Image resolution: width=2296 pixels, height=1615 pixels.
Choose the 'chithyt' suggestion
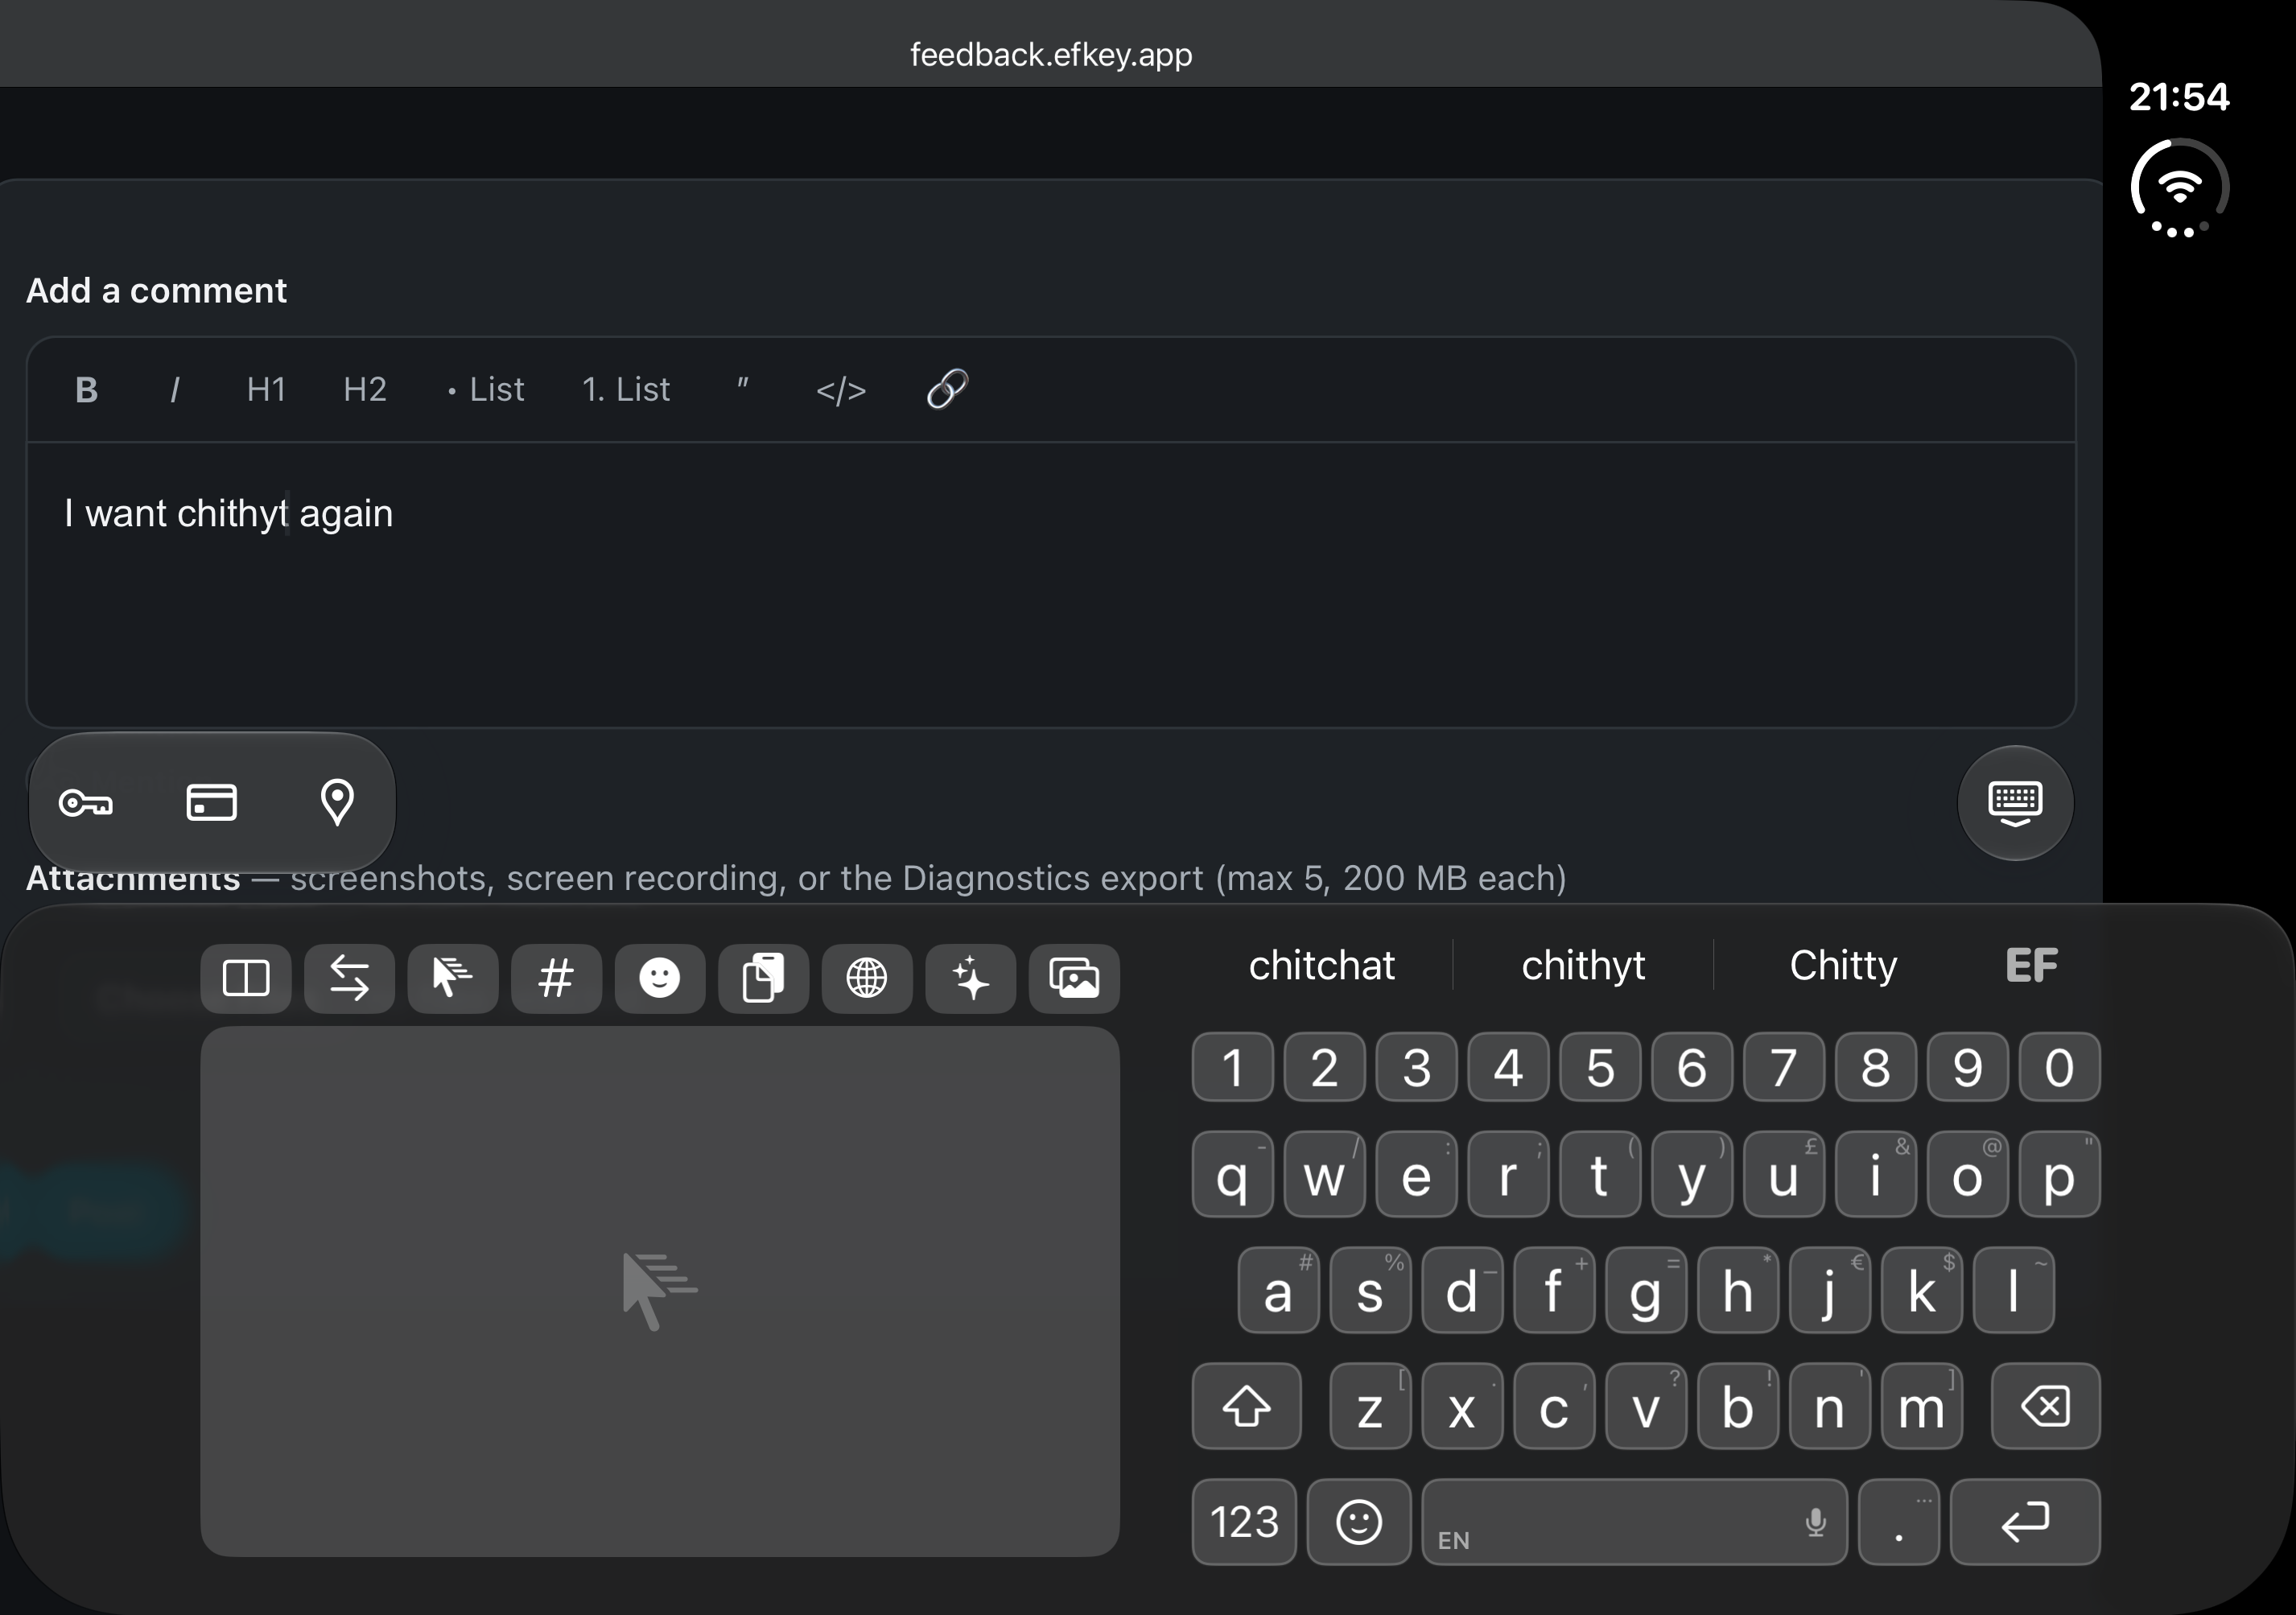point(1583,965)
